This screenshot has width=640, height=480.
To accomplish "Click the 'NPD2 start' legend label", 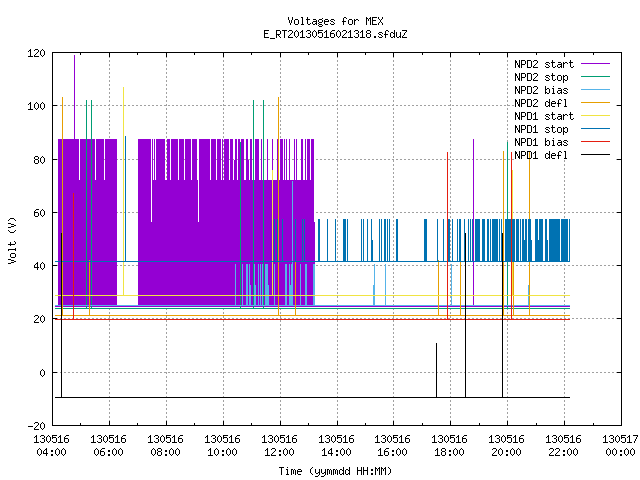I will coord(544,64).
